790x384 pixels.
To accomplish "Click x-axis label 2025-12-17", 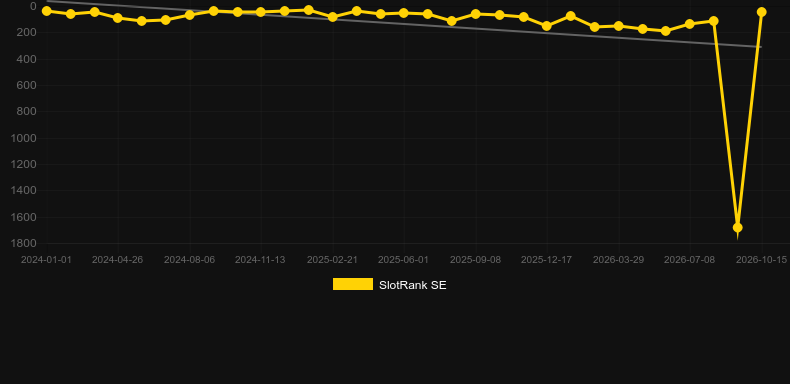I will 547,260.
